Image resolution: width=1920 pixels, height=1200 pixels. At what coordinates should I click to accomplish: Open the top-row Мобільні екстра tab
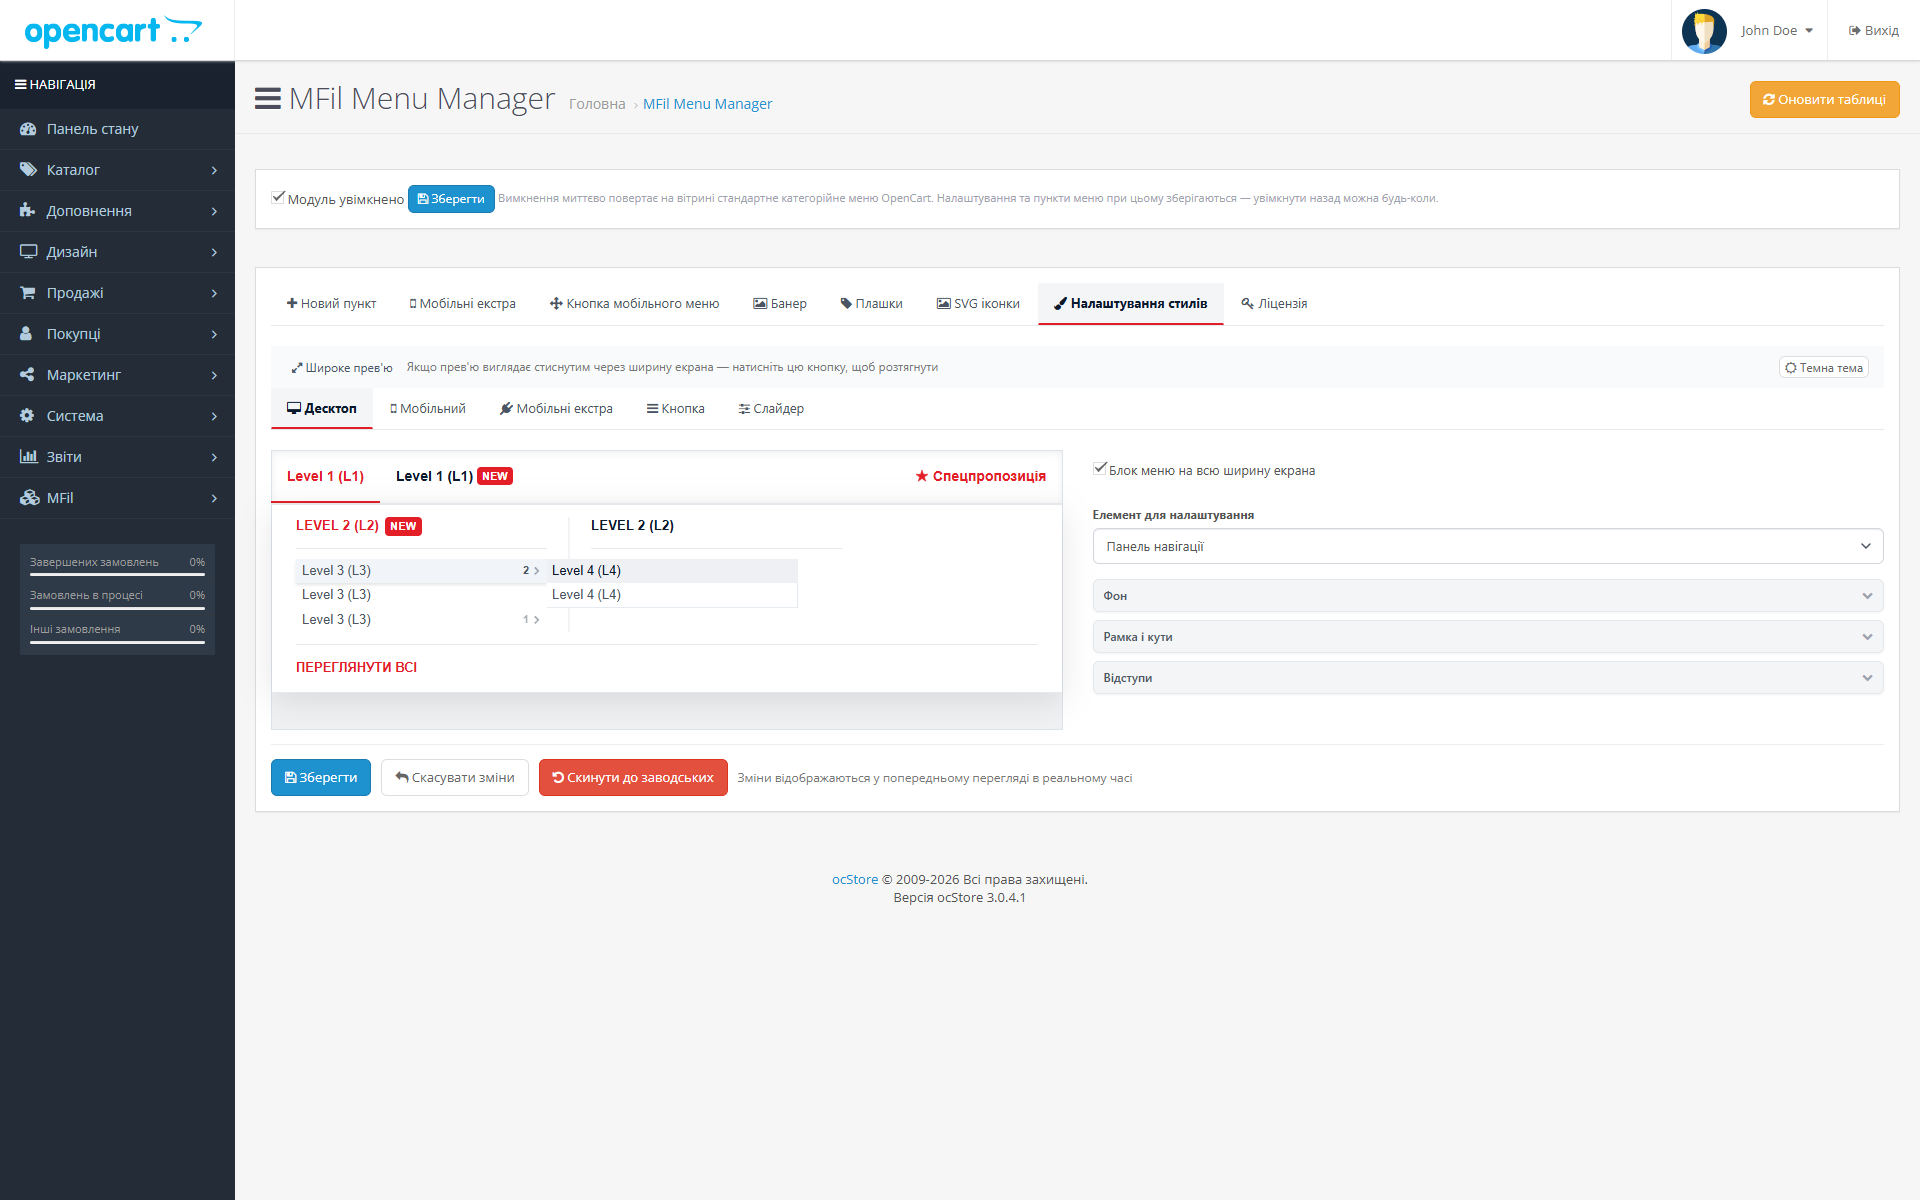462,304
